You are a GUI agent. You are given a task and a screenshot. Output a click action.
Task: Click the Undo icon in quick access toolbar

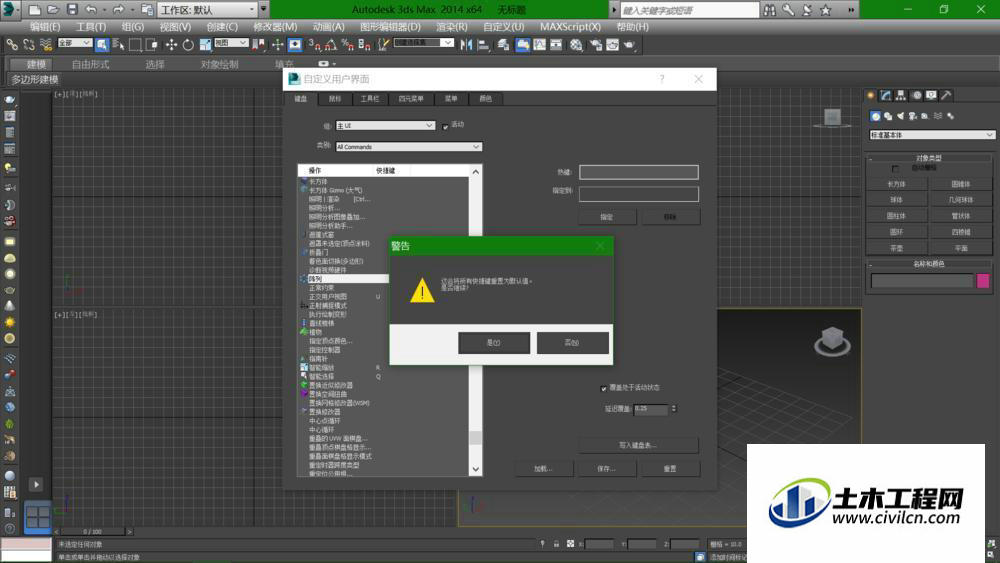click(91, 10)
